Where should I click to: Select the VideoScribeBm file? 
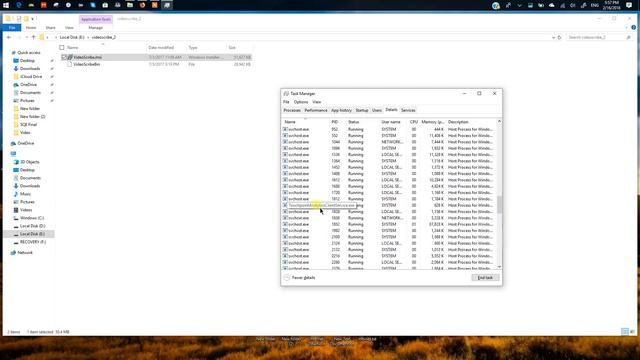tap(87, 64)
